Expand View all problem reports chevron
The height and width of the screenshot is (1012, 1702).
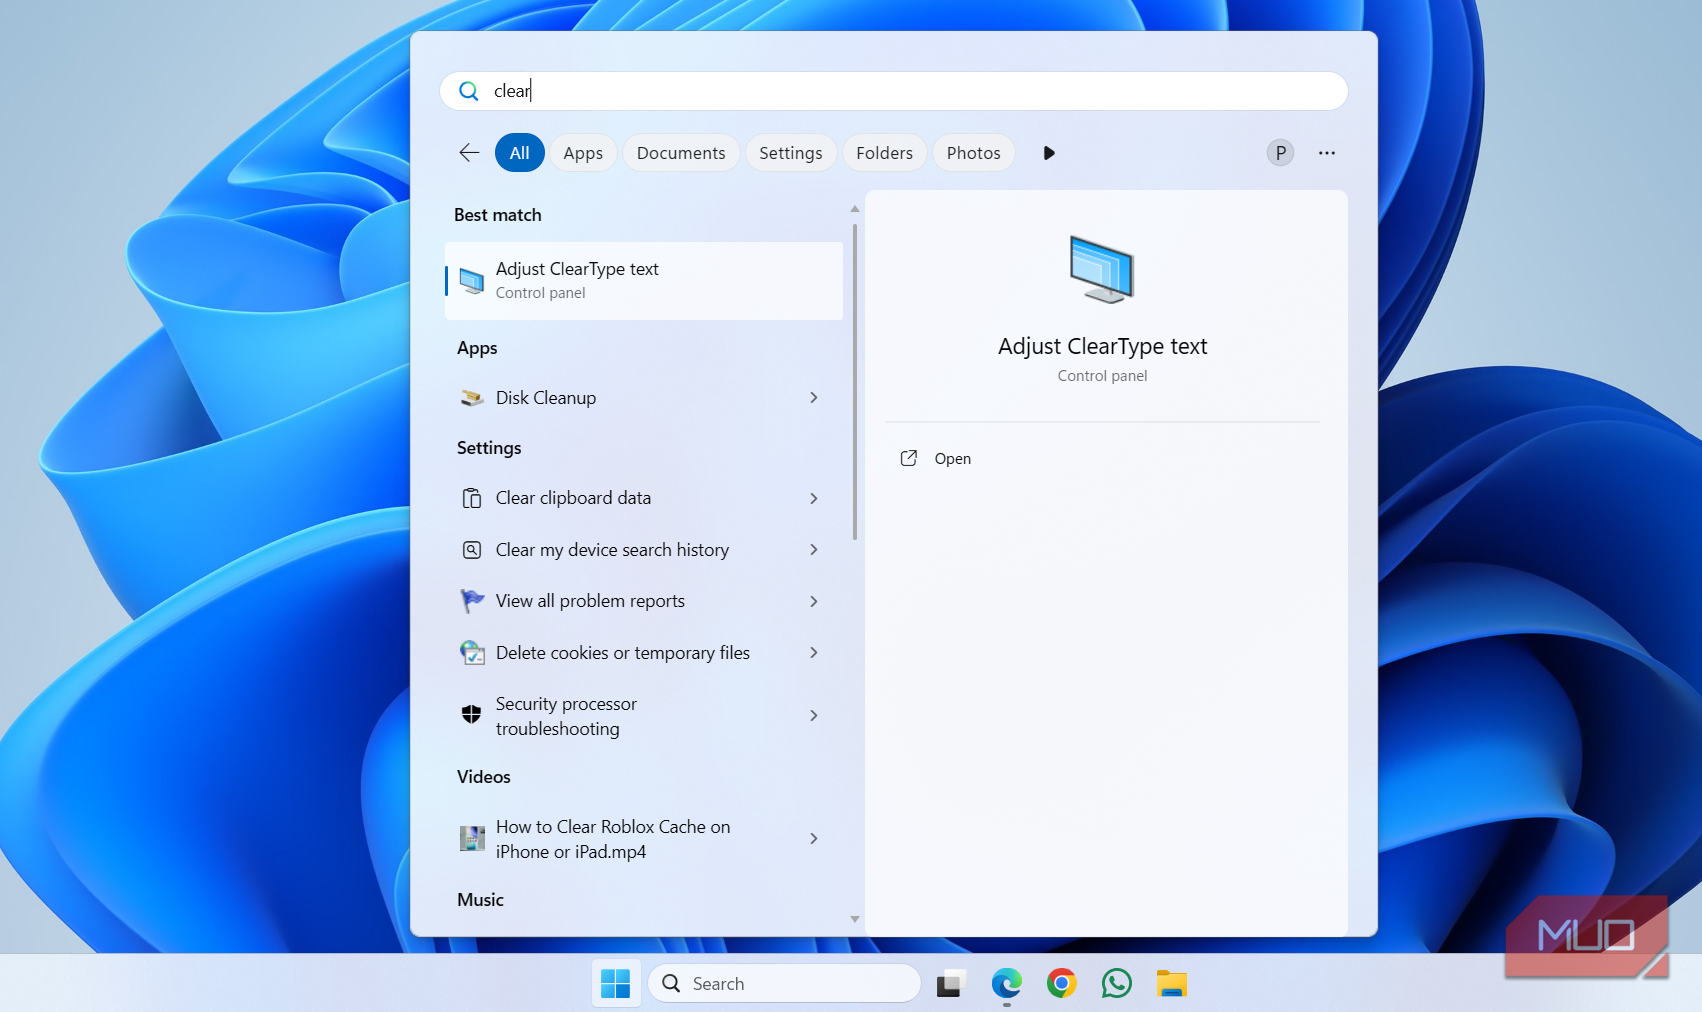tap(814, 601)
